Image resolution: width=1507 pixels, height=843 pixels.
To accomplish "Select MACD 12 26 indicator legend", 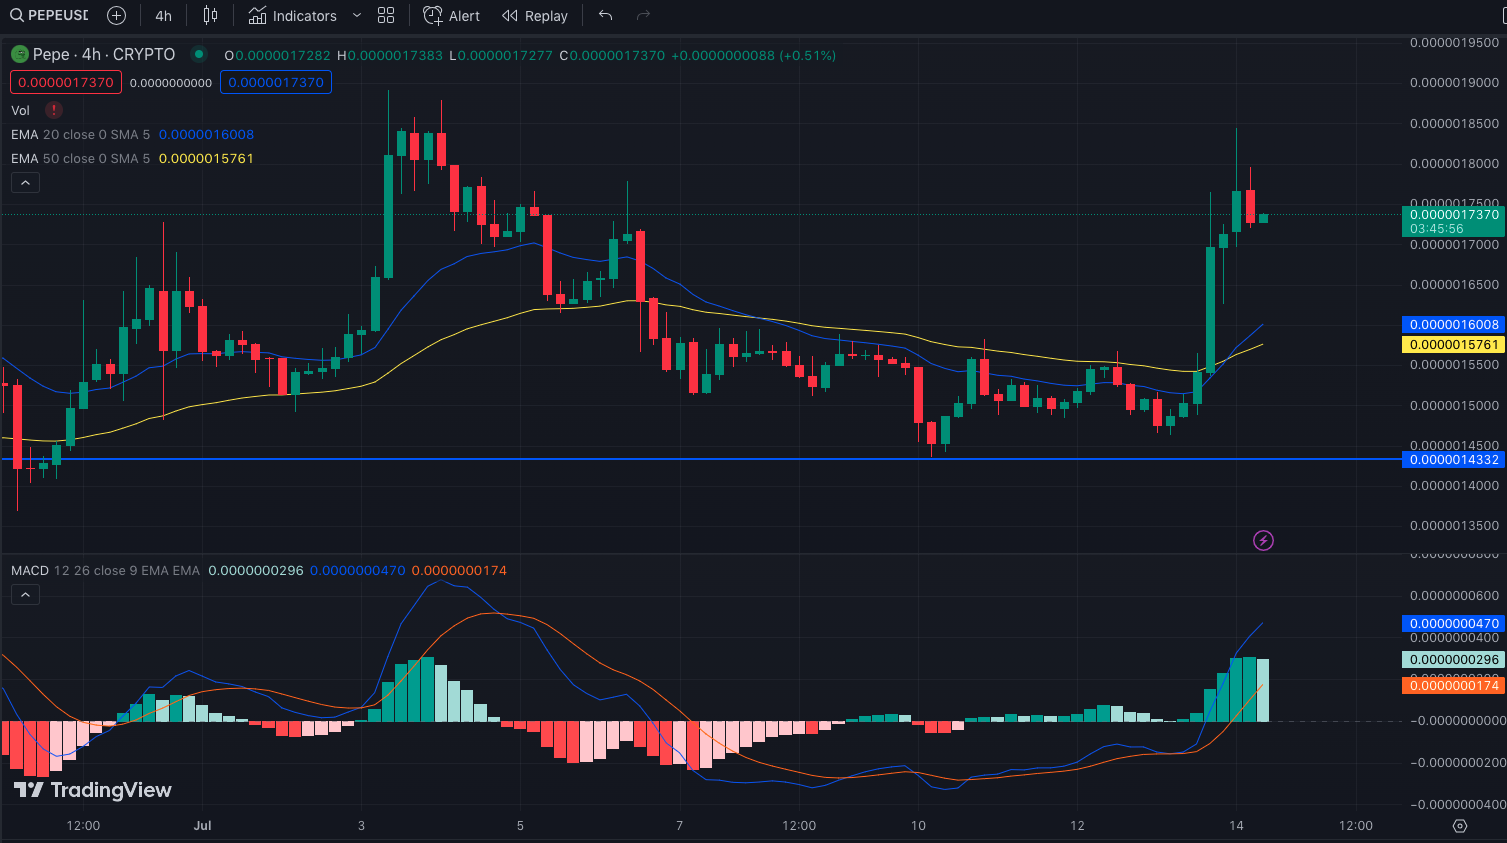I will (105, 570).
